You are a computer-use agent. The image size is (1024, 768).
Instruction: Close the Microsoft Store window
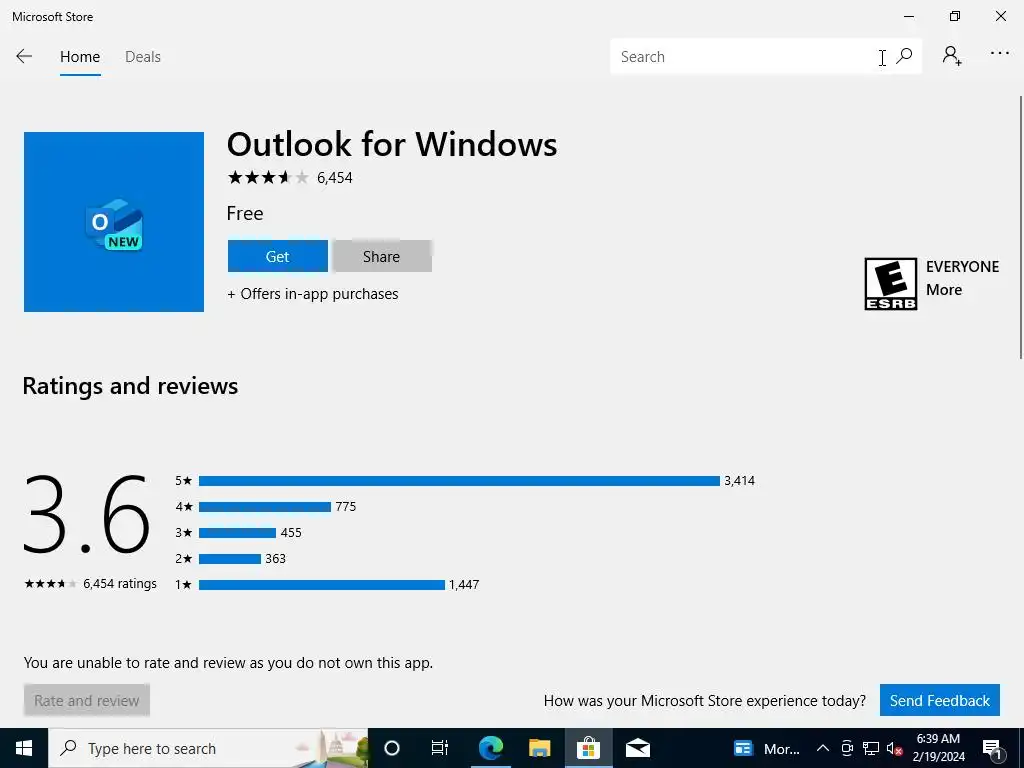point(1000,16)
